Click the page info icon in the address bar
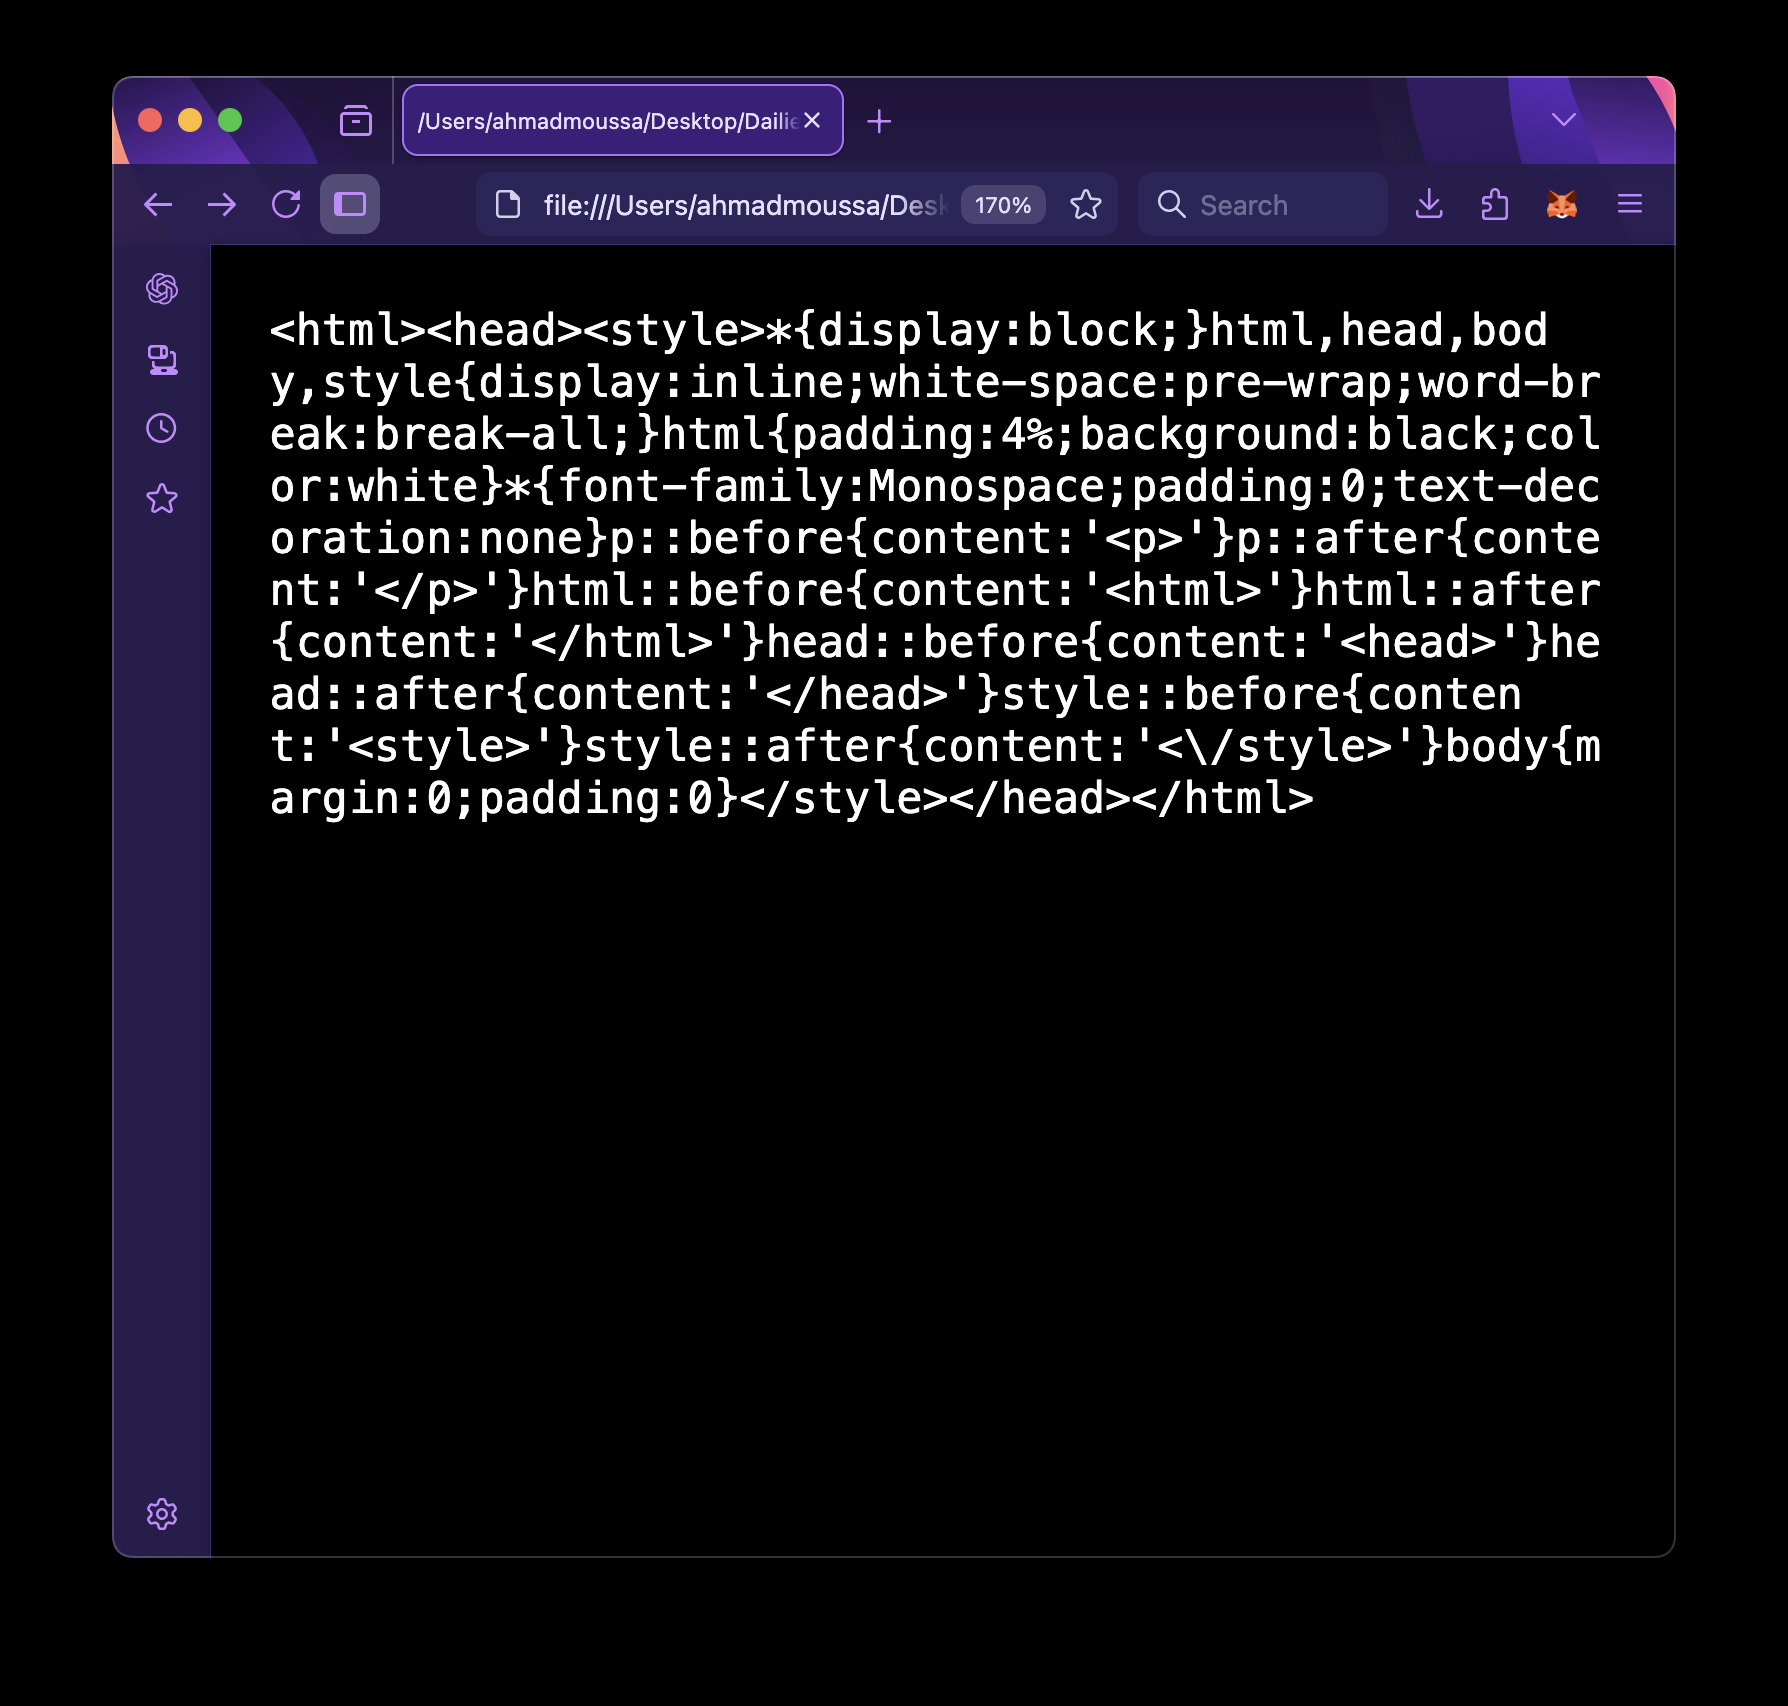The image size is (1788, 1706). click(509, 205)
